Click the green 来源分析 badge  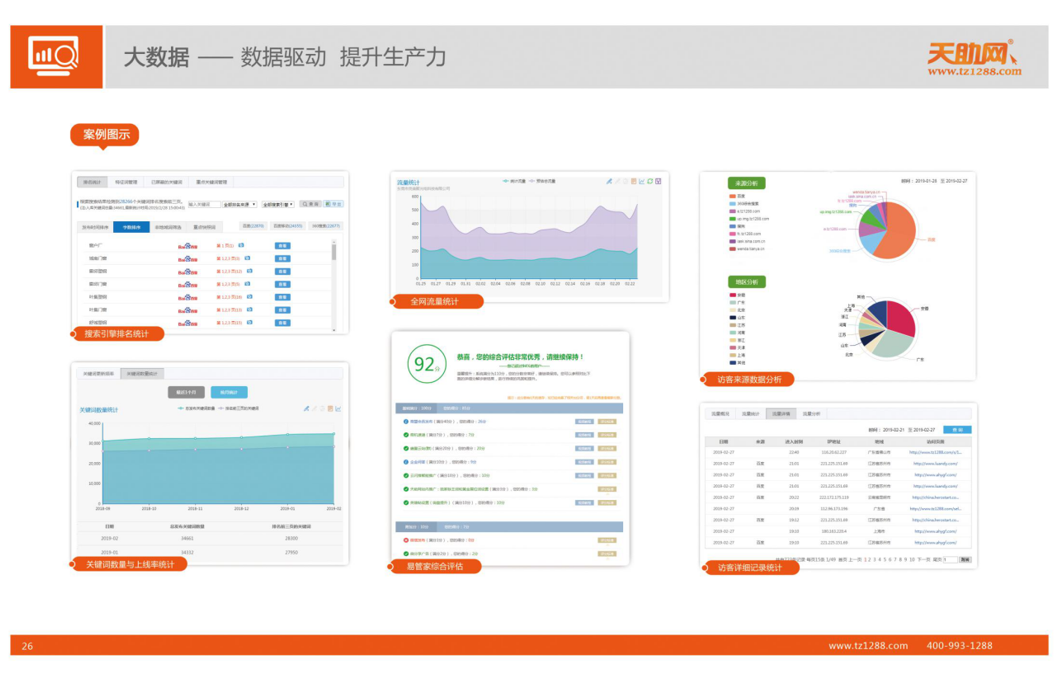point(746,184)
